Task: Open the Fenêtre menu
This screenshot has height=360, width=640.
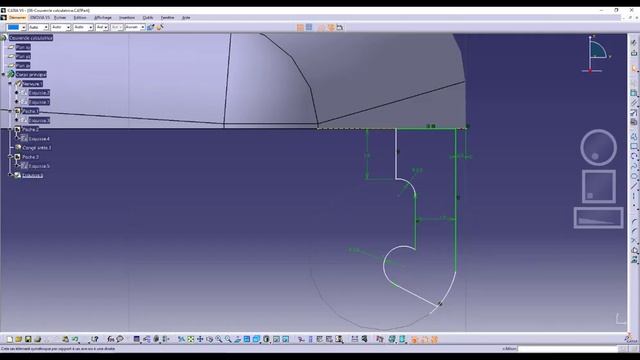Action: click(x=167, y=18)
